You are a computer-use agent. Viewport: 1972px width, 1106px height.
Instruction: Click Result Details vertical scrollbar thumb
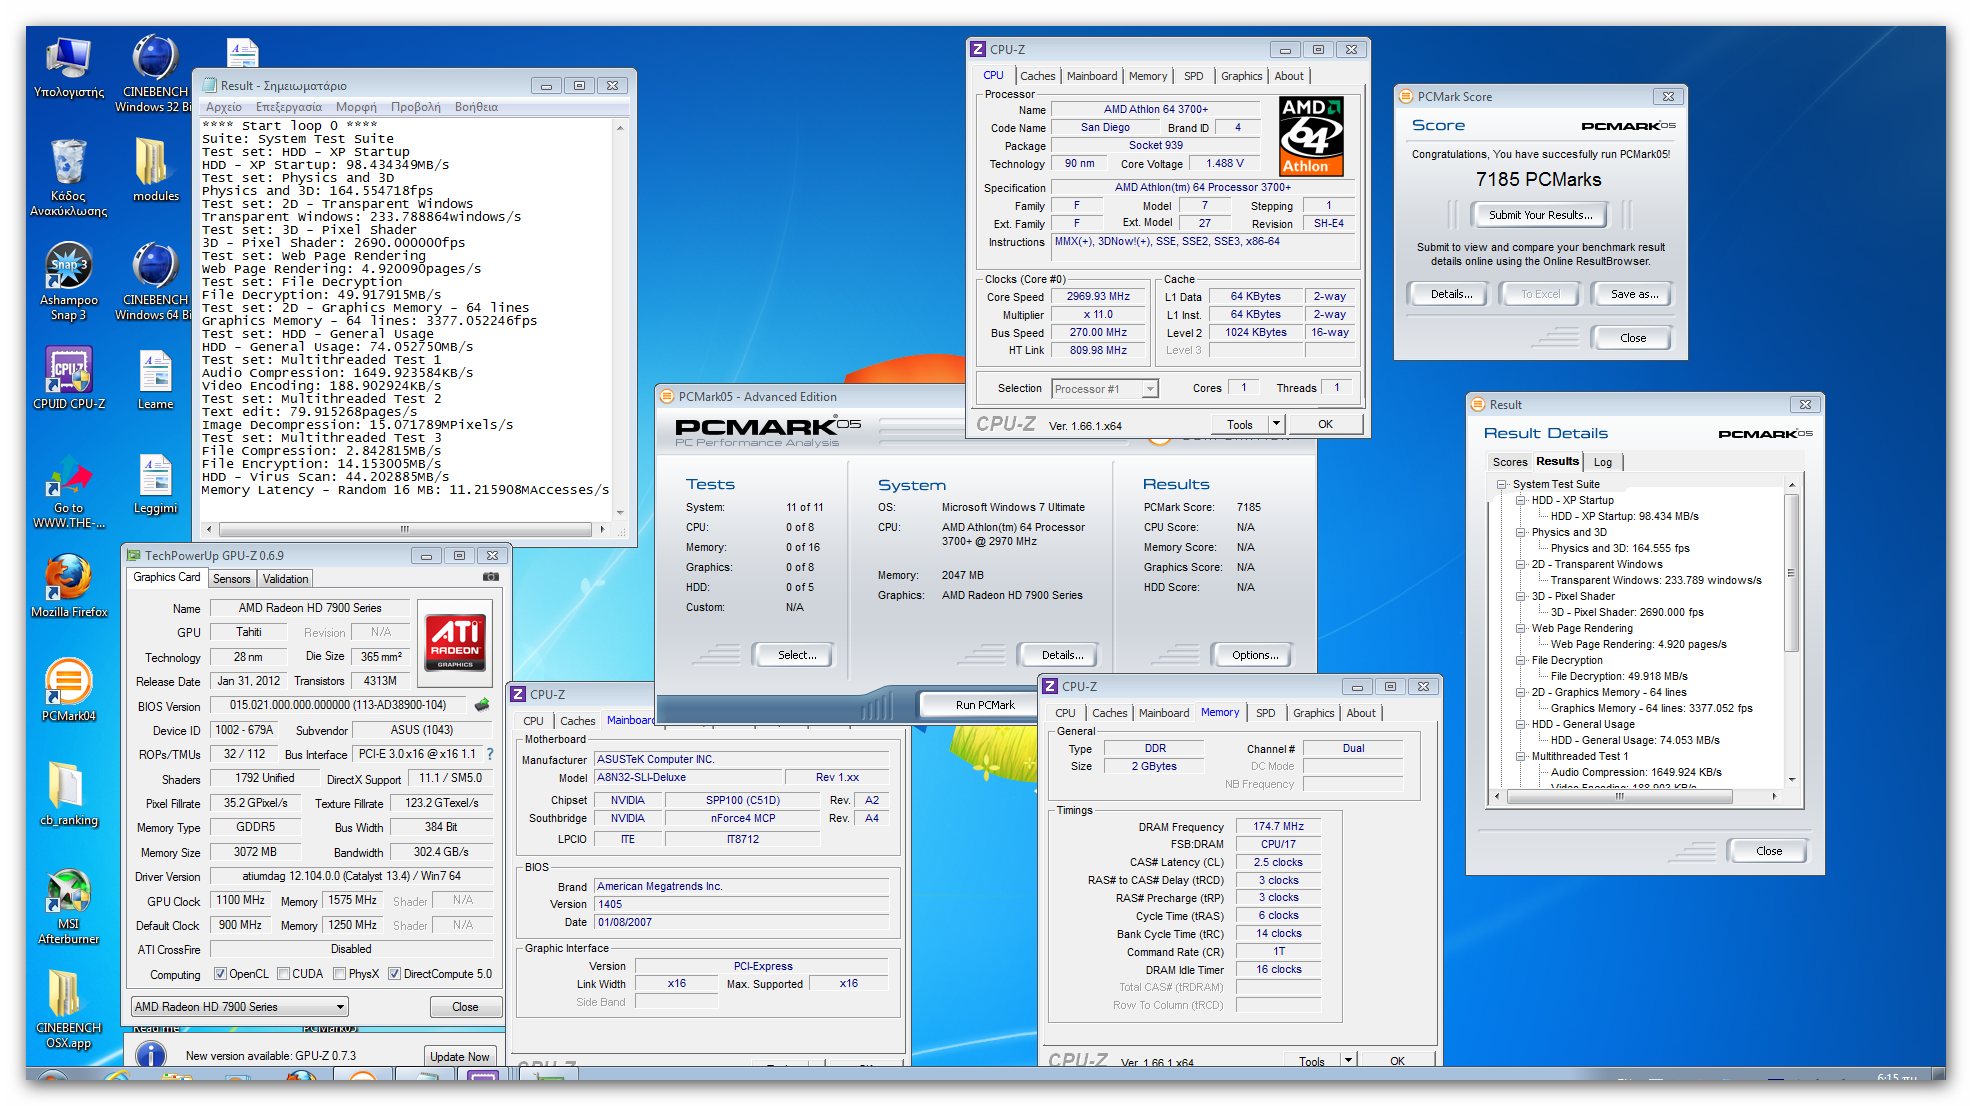point(1792,571)
